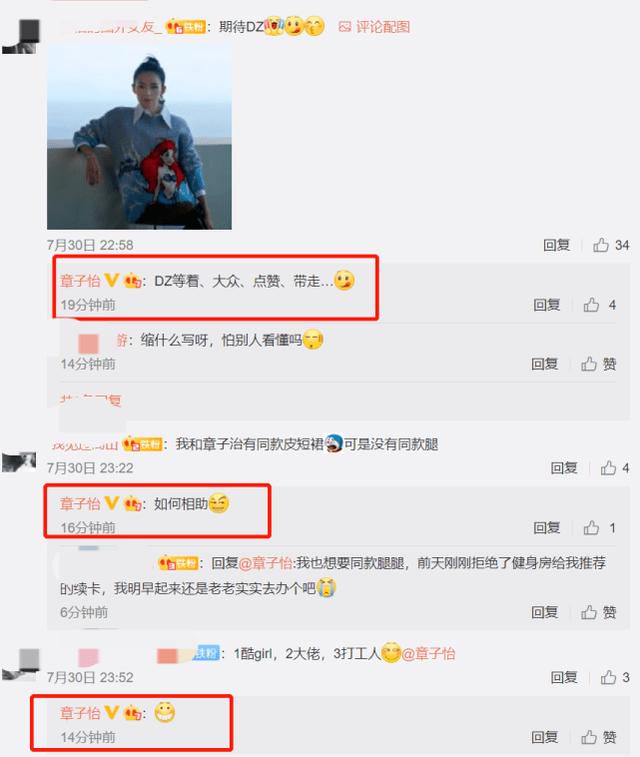Like the 同款皮短裙 comment
Image resolution: width=640 pixels, height=757 pixels.
click(x=614, y=468)
